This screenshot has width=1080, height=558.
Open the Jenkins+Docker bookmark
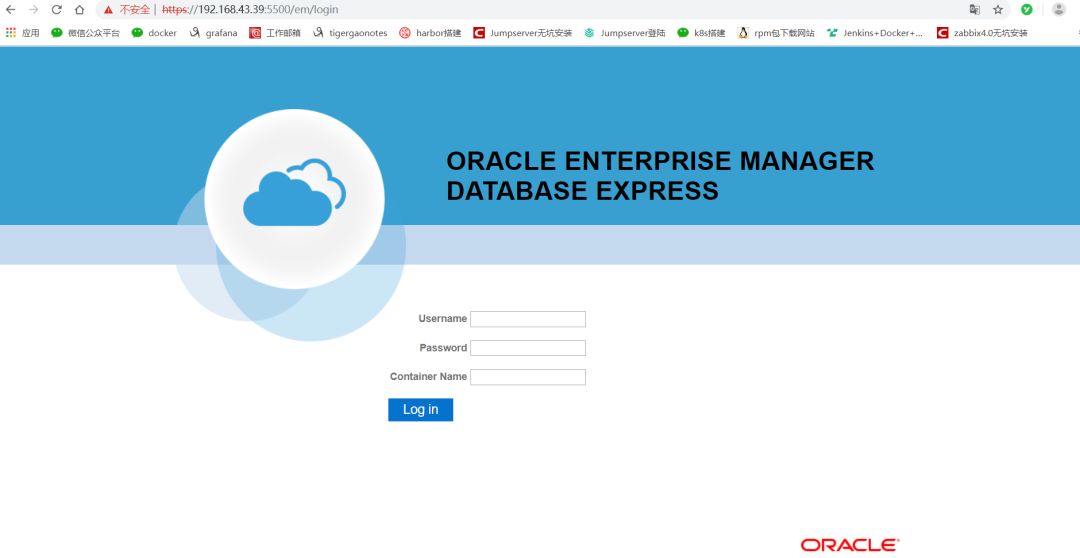click(875, 32)
